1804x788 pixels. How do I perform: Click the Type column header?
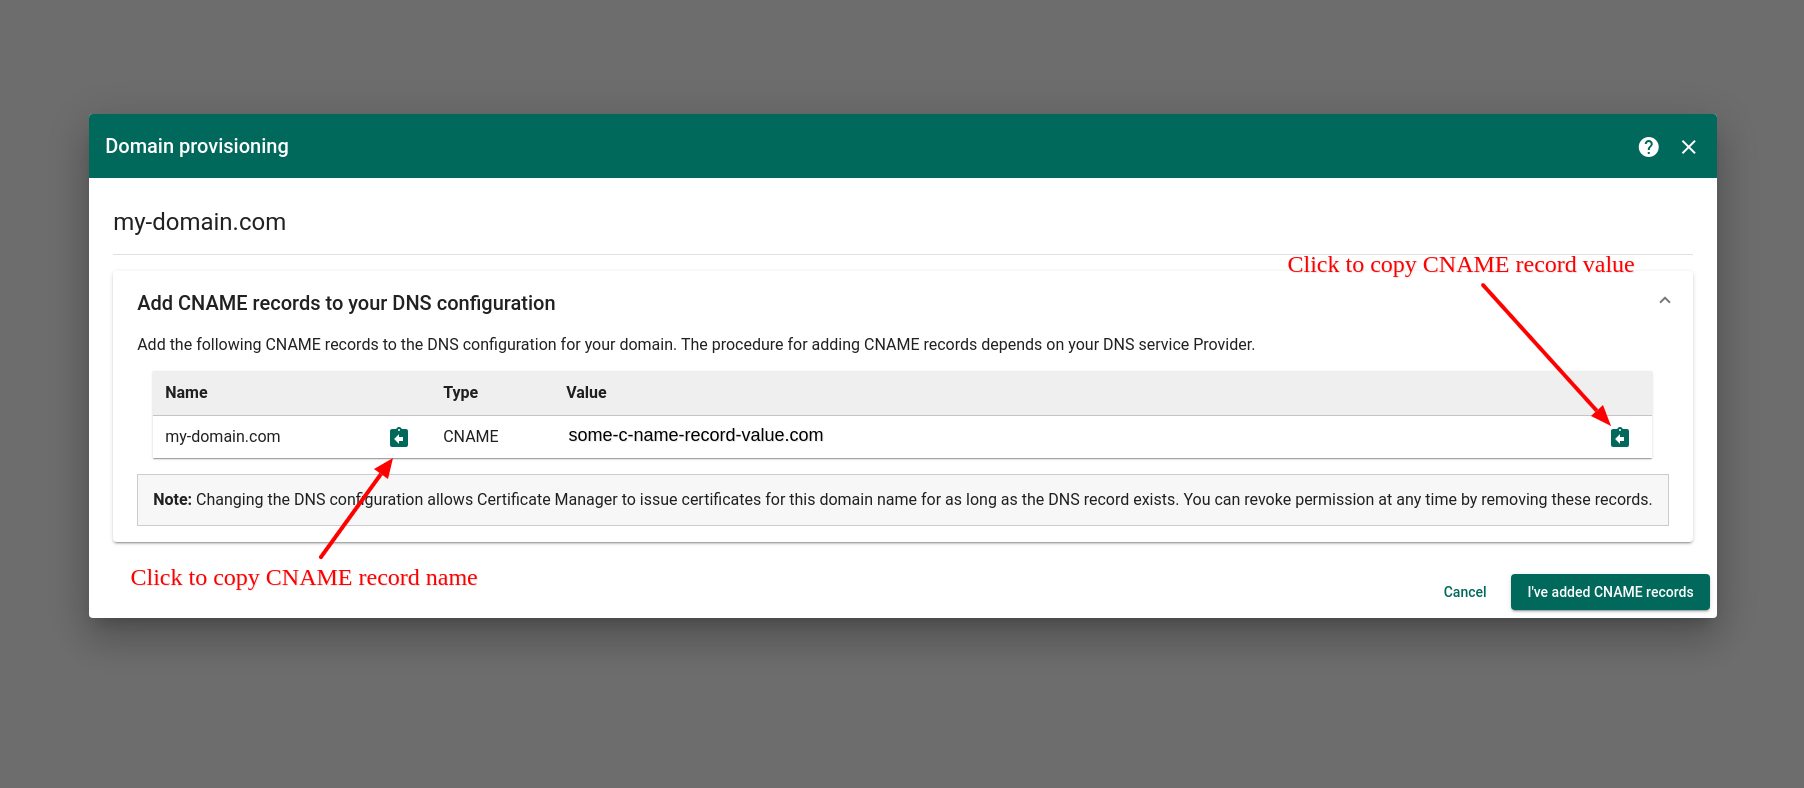point(460,393)
